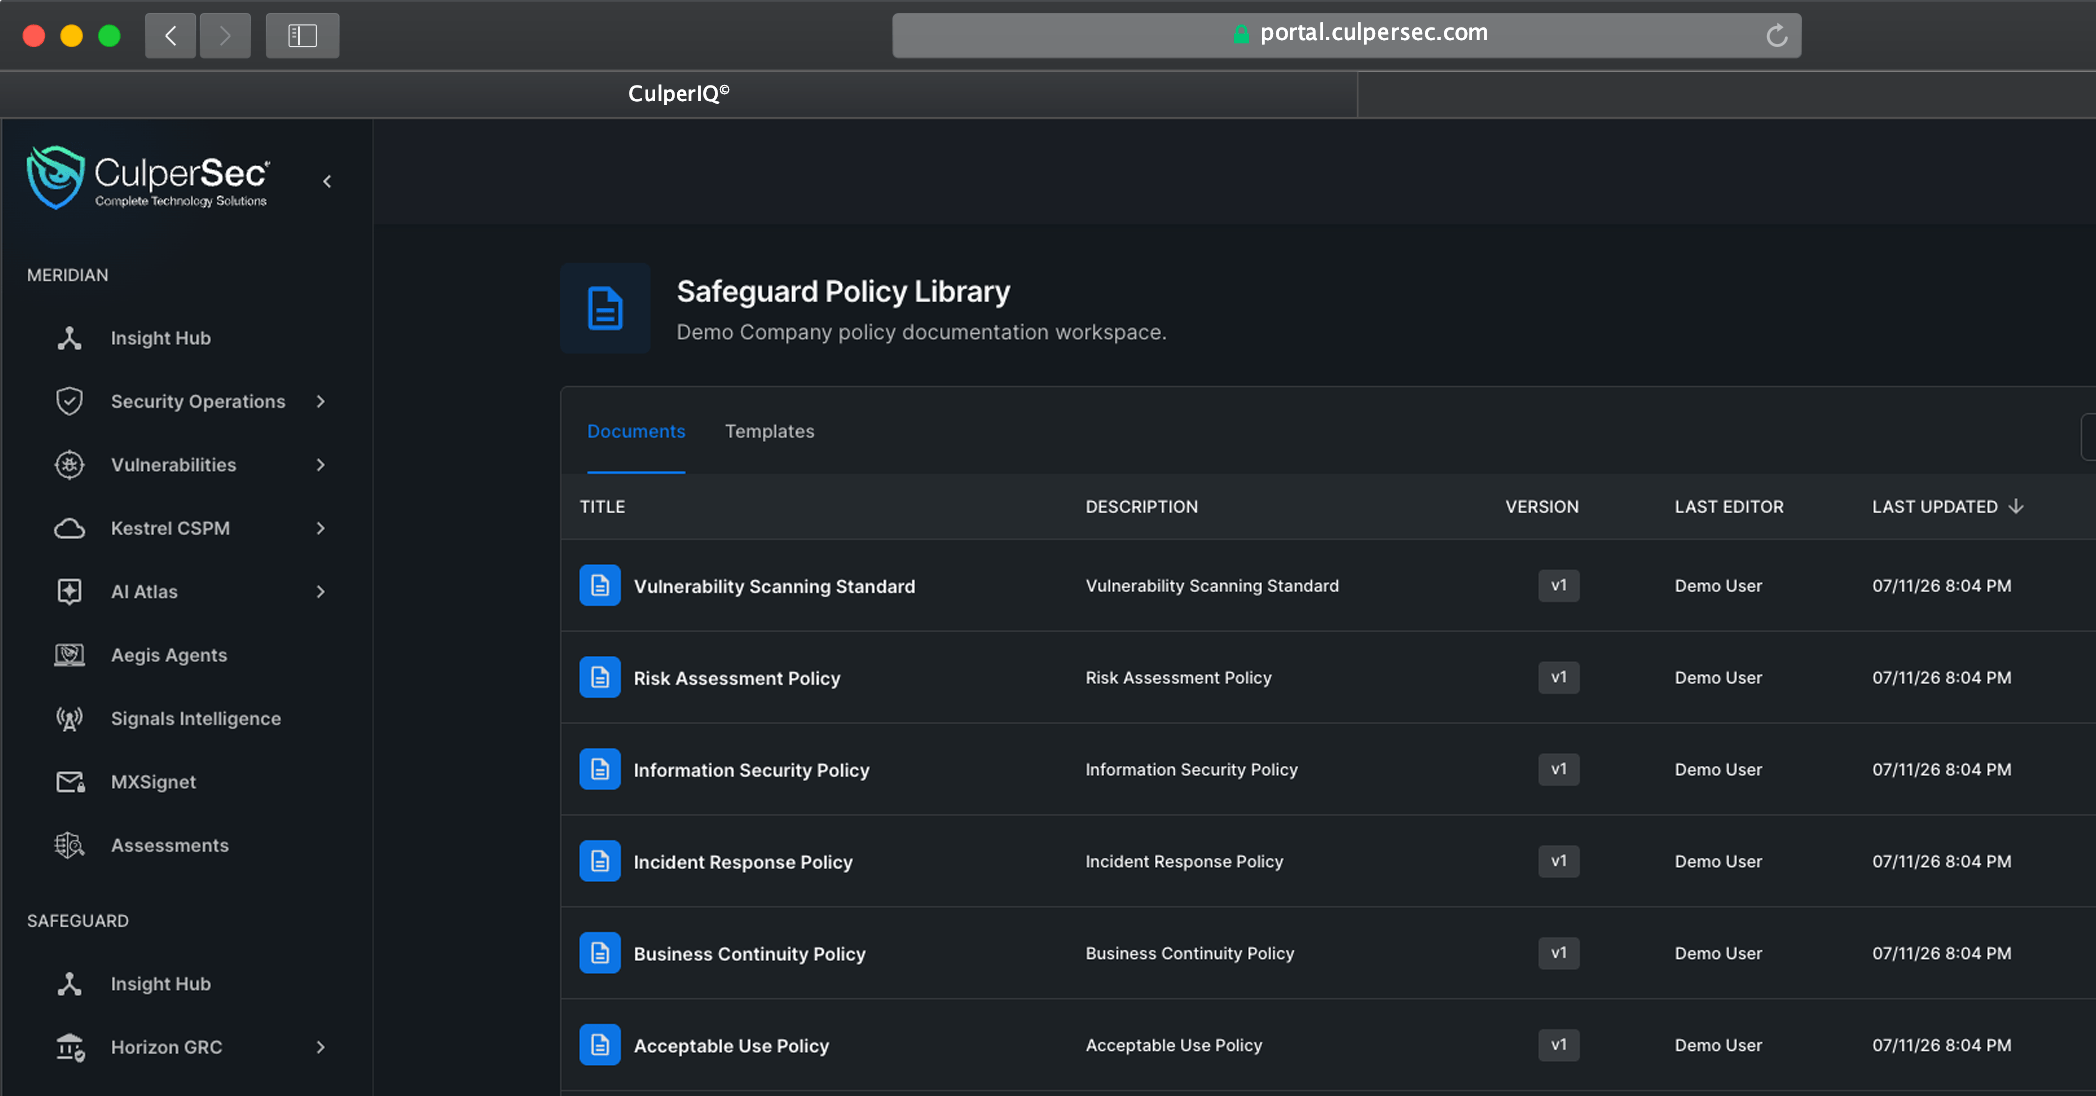This screenshot has width=2096, height=1096.
Task: Expand AI Atlas submenu chevron
Action: (321, 592)
